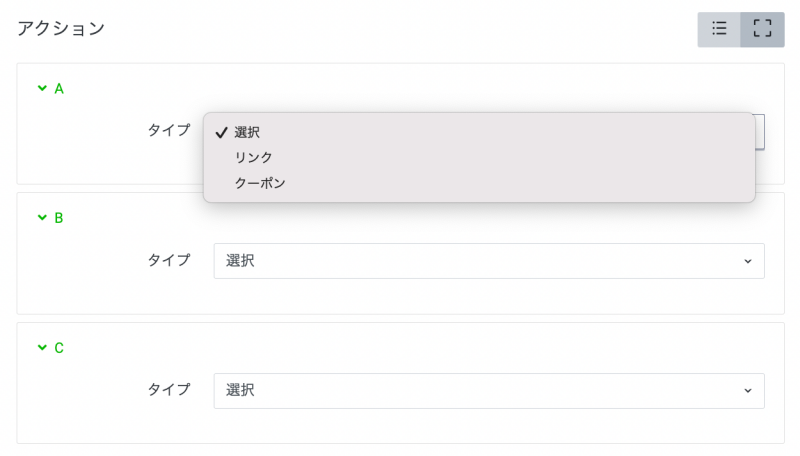Click the checkmark beside 選択 in the menu

pos(221,132)
